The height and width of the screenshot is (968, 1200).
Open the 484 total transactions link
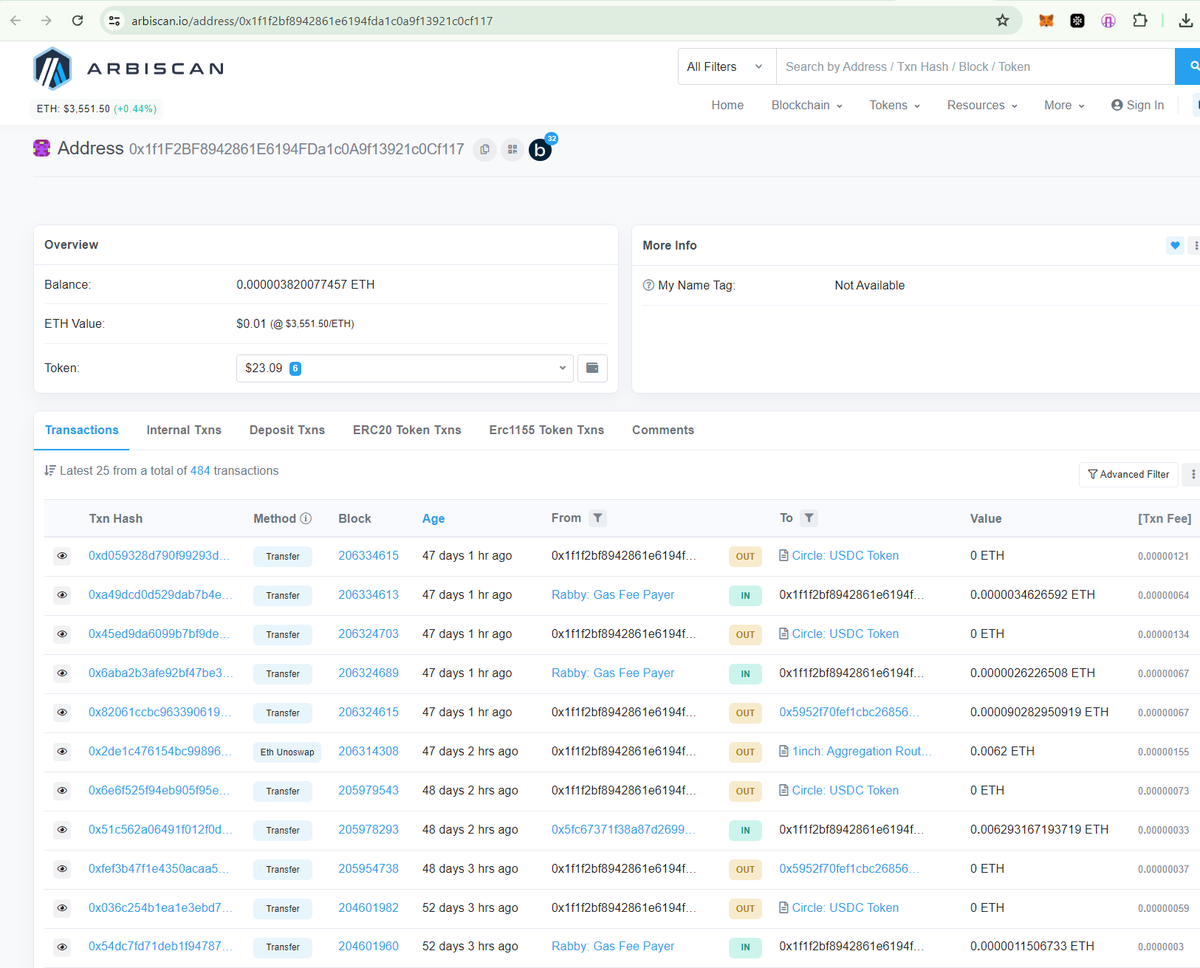[x=200, y=471]
